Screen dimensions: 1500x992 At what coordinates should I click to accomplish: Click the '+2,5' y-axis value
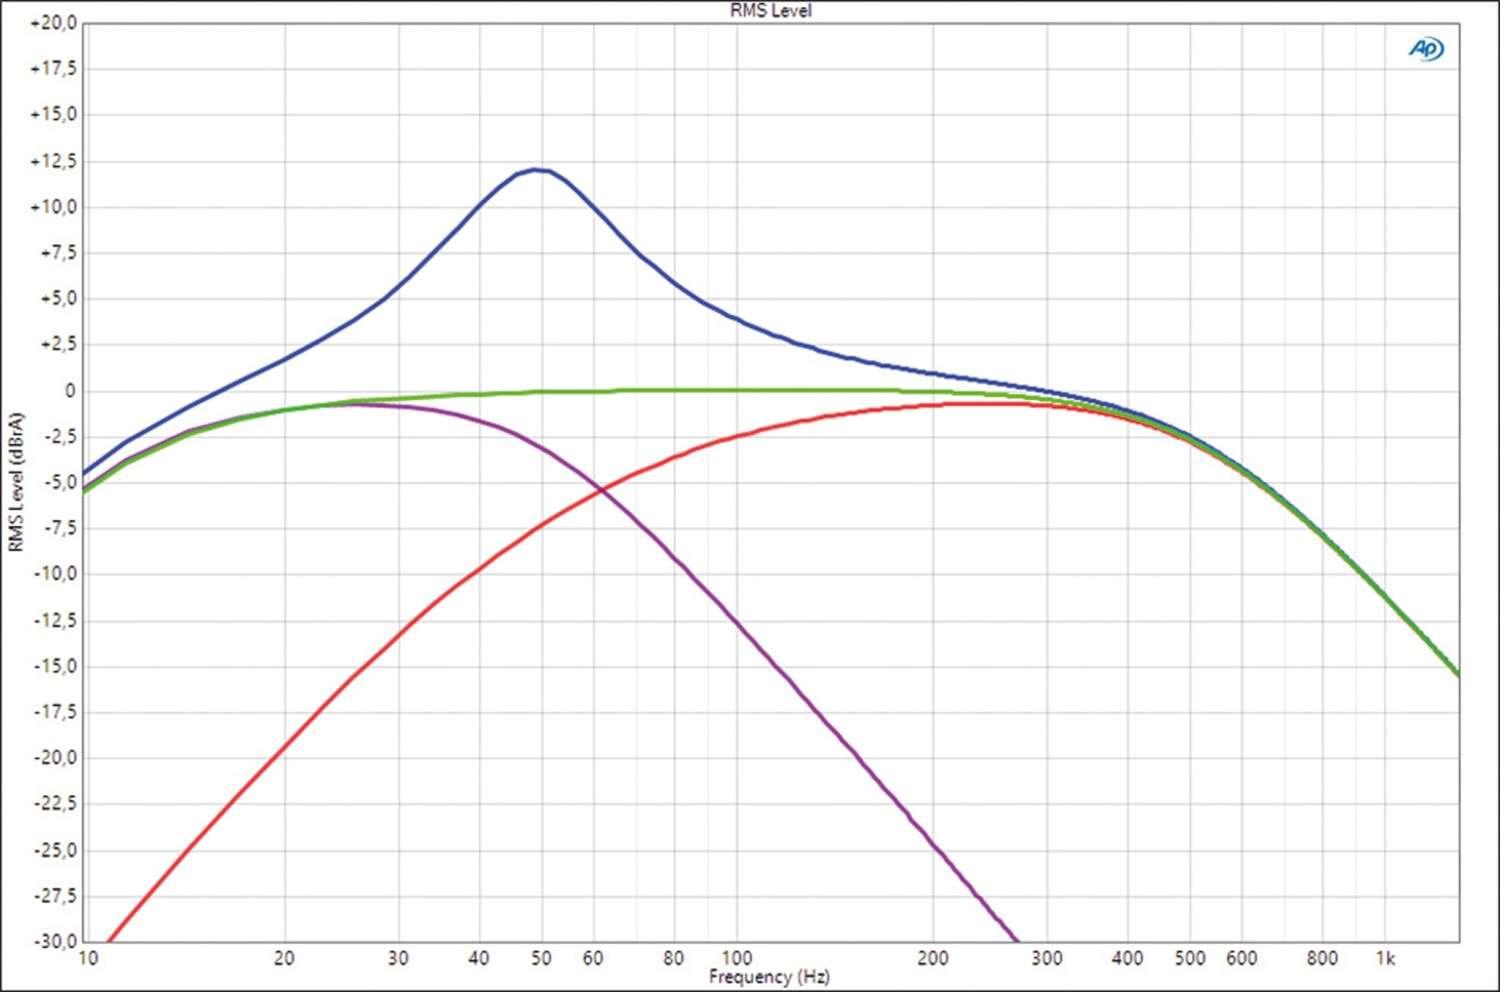58,345
